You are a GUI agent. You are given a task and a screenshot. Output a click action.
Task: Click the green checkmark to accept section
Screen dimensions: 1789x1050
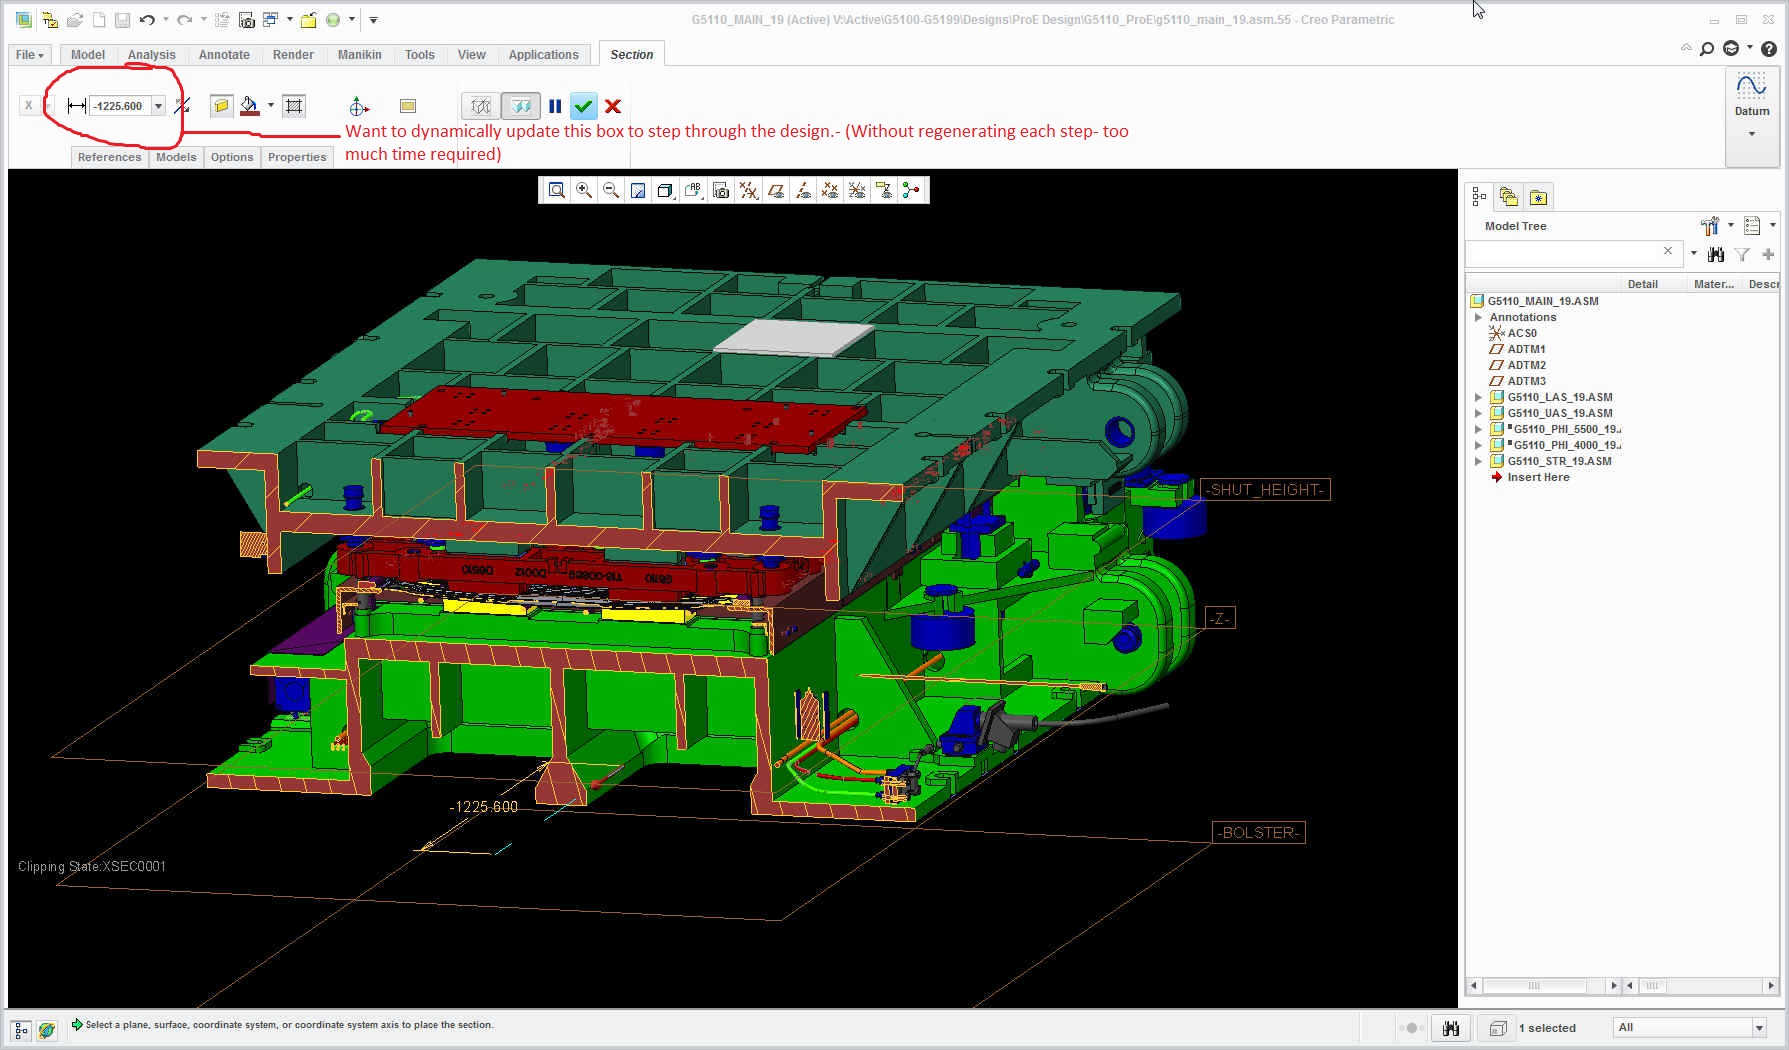[584, 106]
